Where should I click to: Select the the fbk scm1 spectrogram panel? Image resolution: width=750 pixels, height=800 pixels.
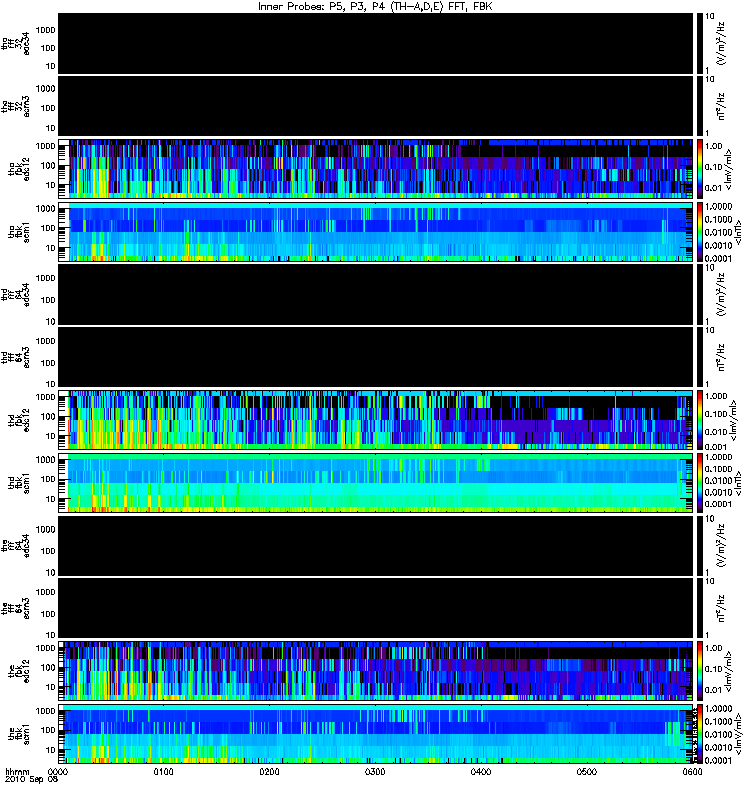[x=376, y=734]
